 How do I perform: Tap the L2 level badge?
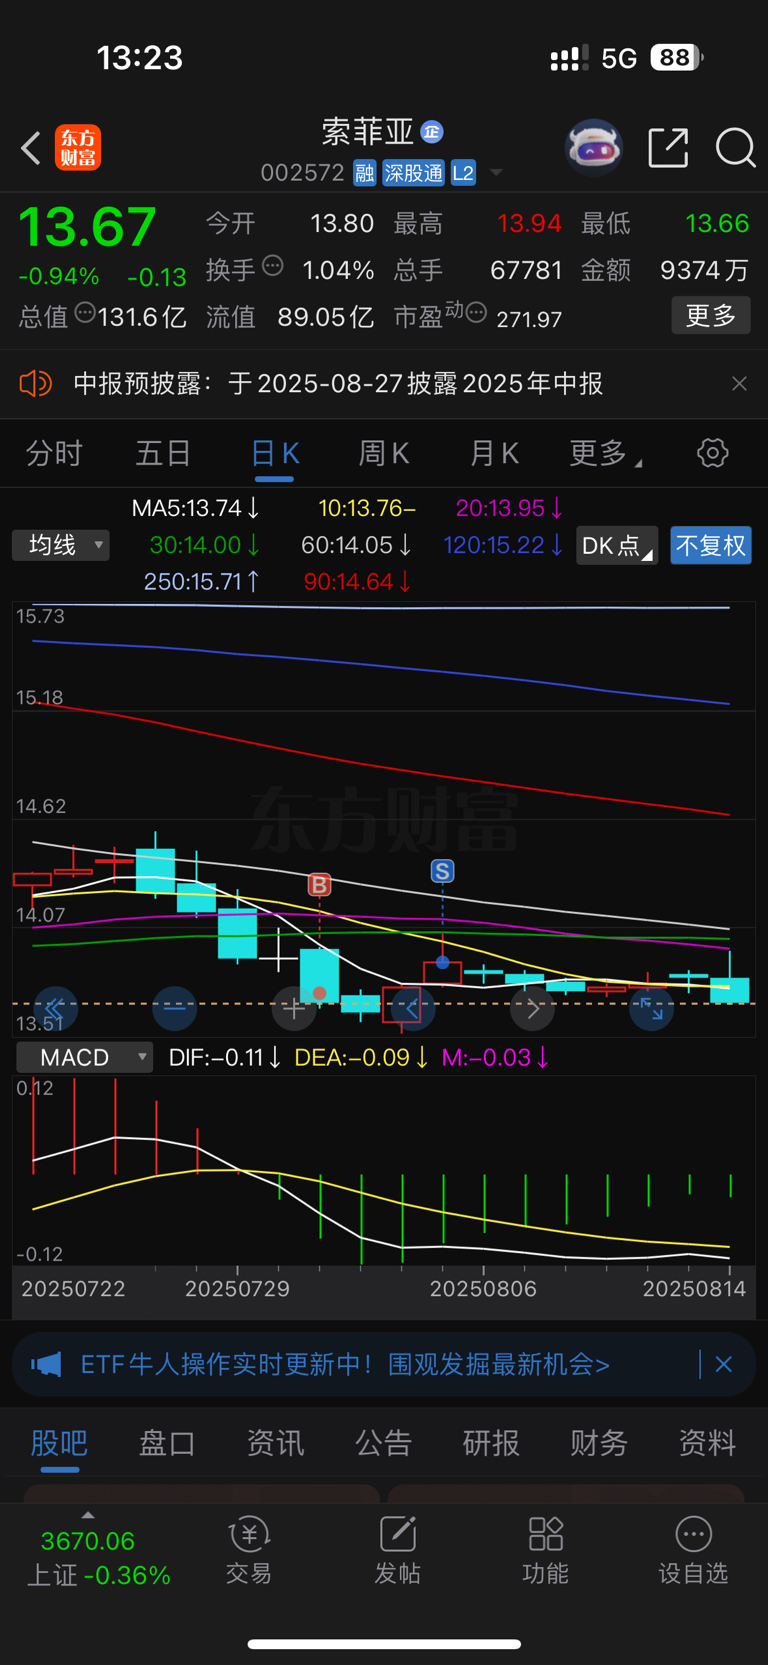click(463, 173)
